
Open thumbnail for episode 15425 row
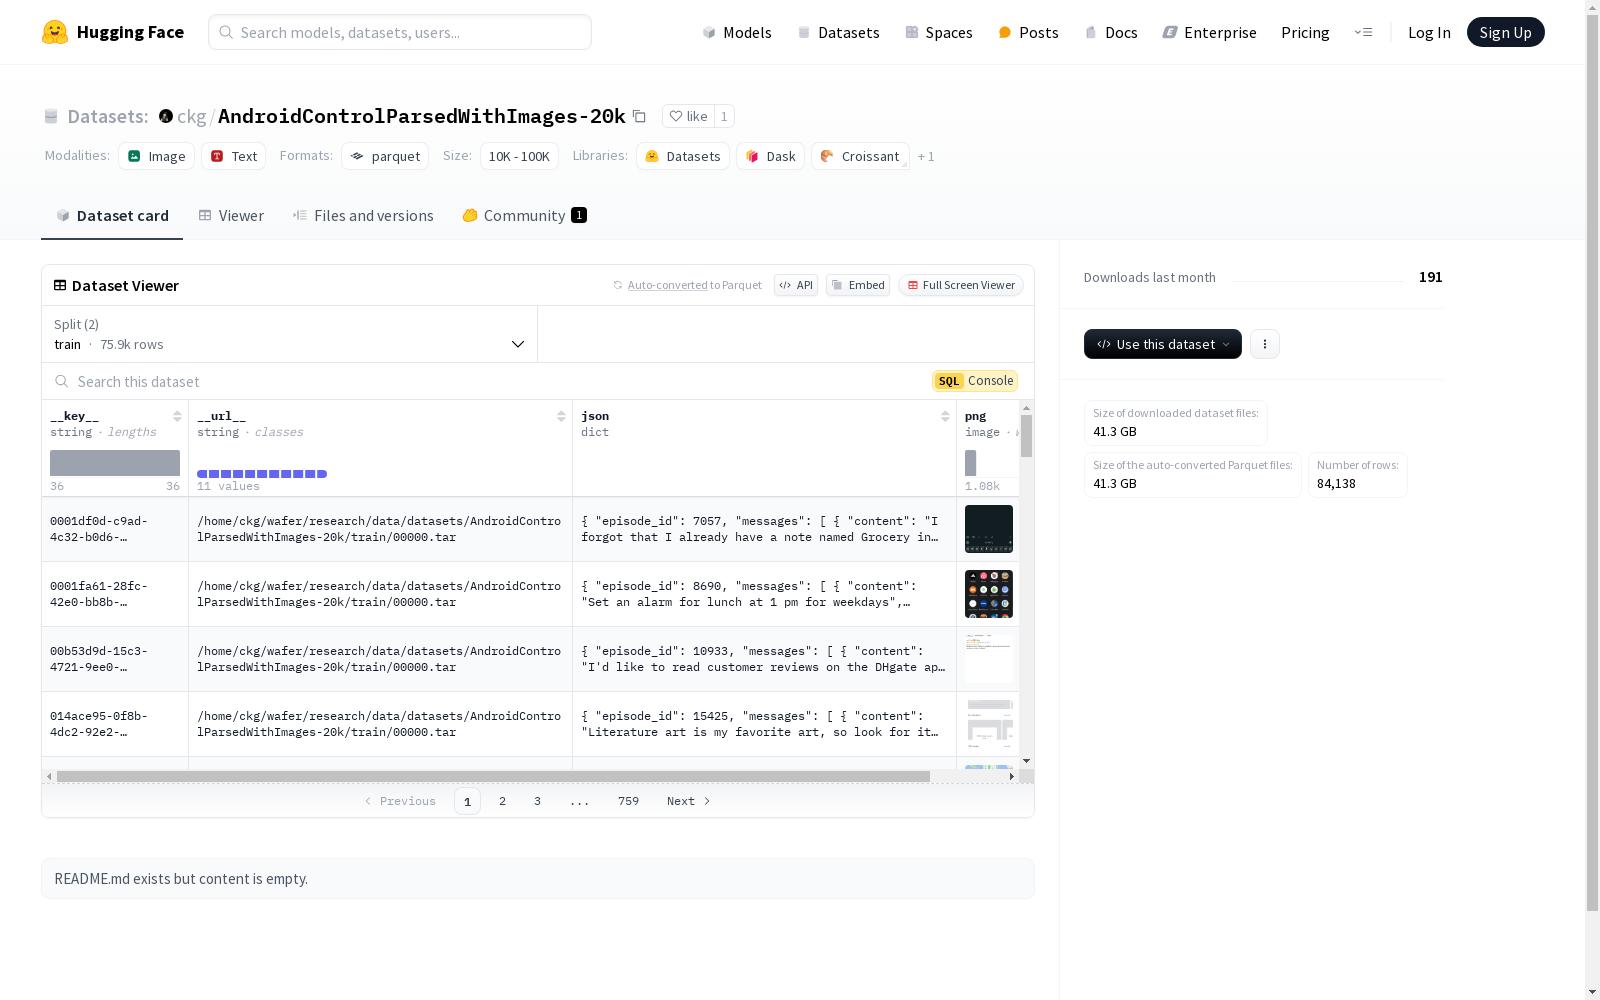point(989,724)
